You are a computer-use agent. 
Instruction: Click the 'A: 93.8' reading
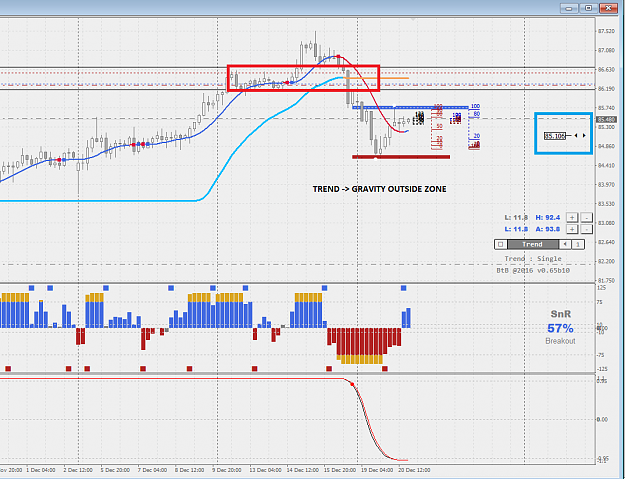(548, 229)
